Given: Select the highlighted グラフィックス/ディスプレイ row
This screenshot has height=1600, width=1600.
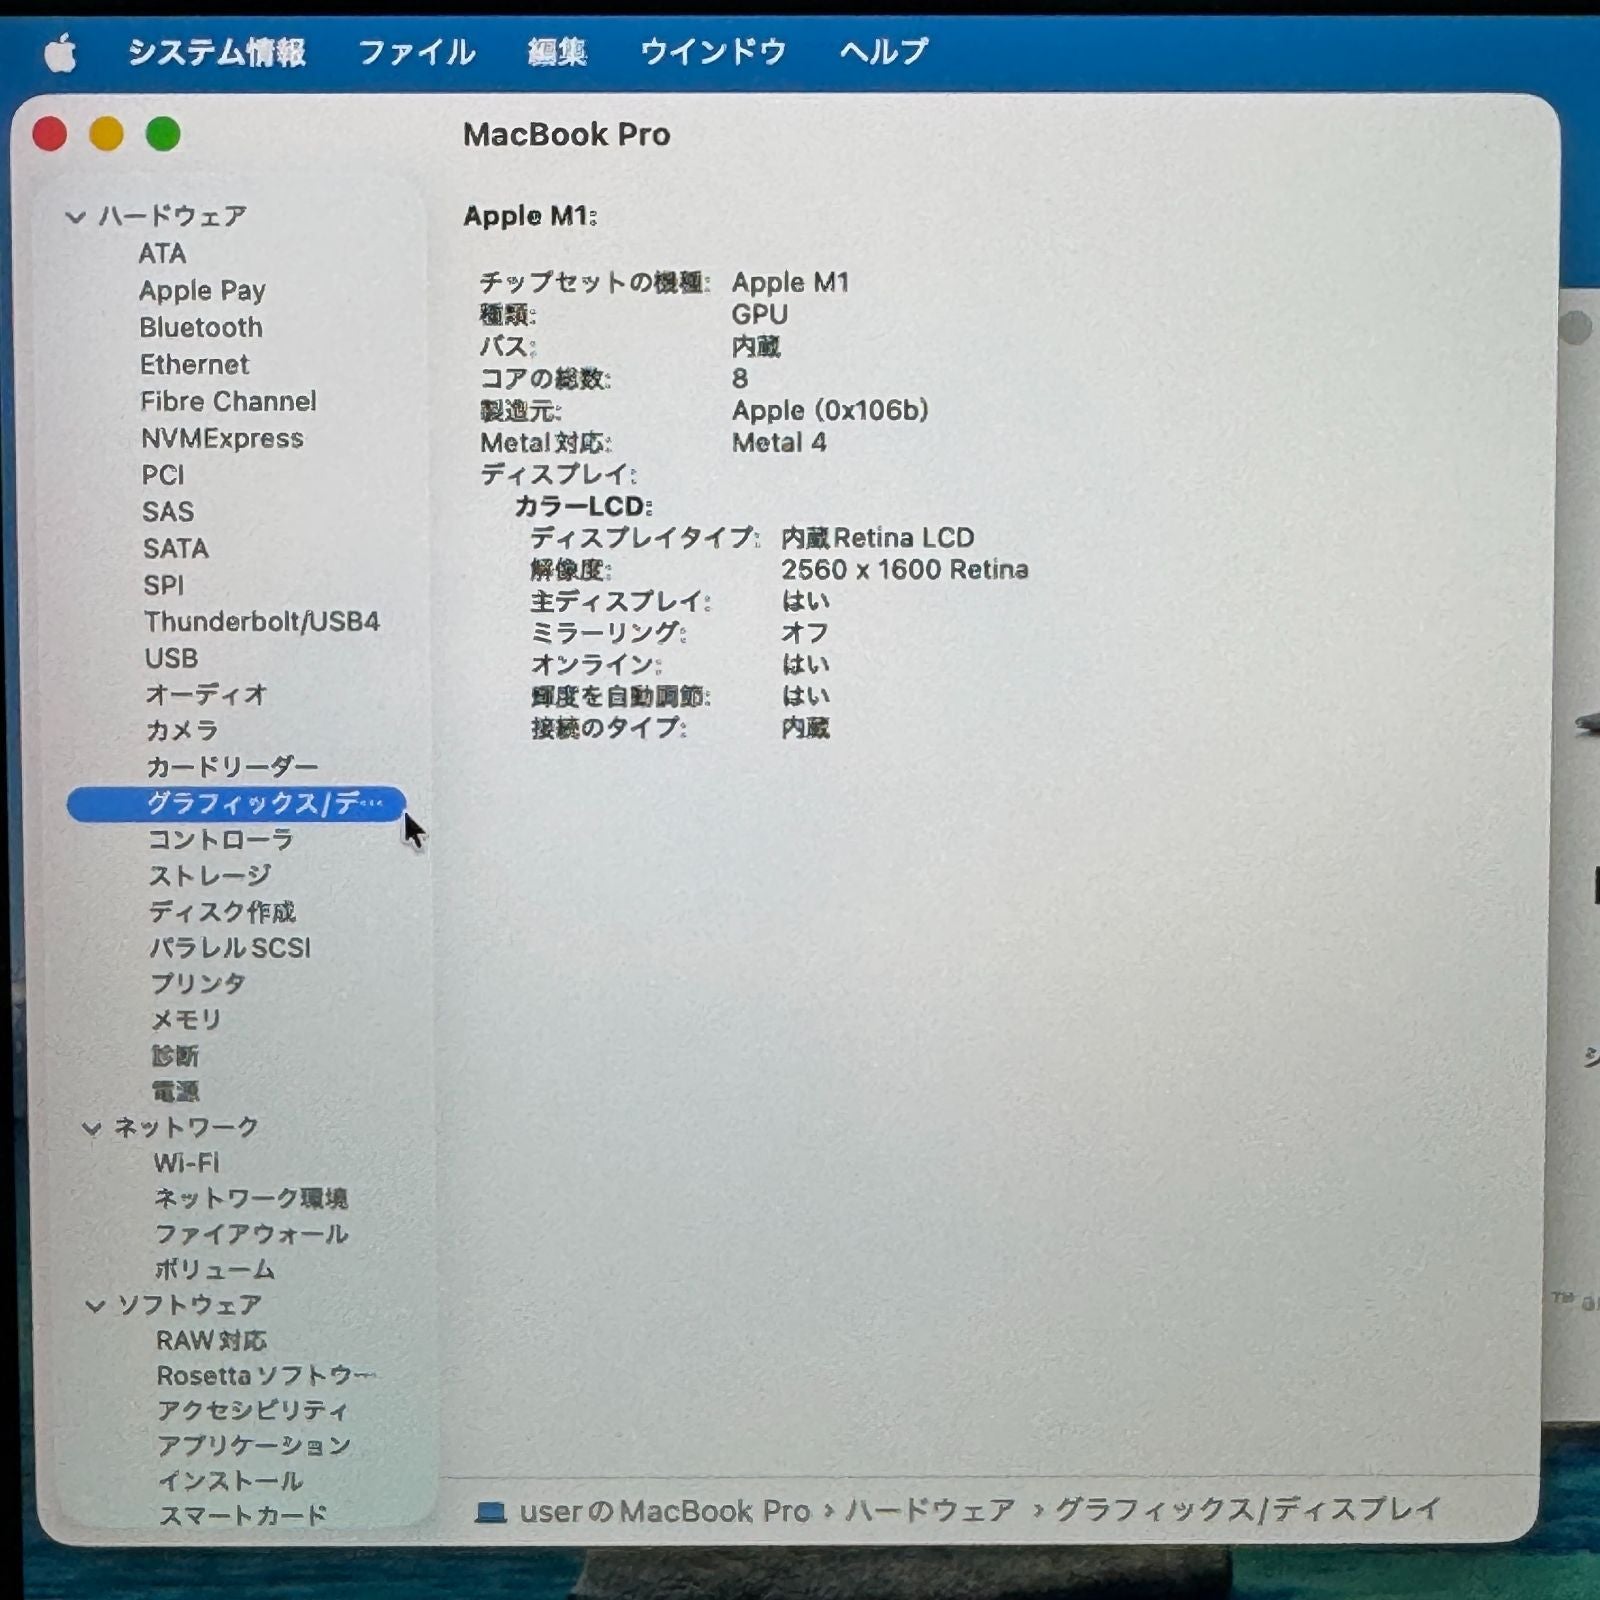Looking at the screenshot, I should click(x=236, y=804).
